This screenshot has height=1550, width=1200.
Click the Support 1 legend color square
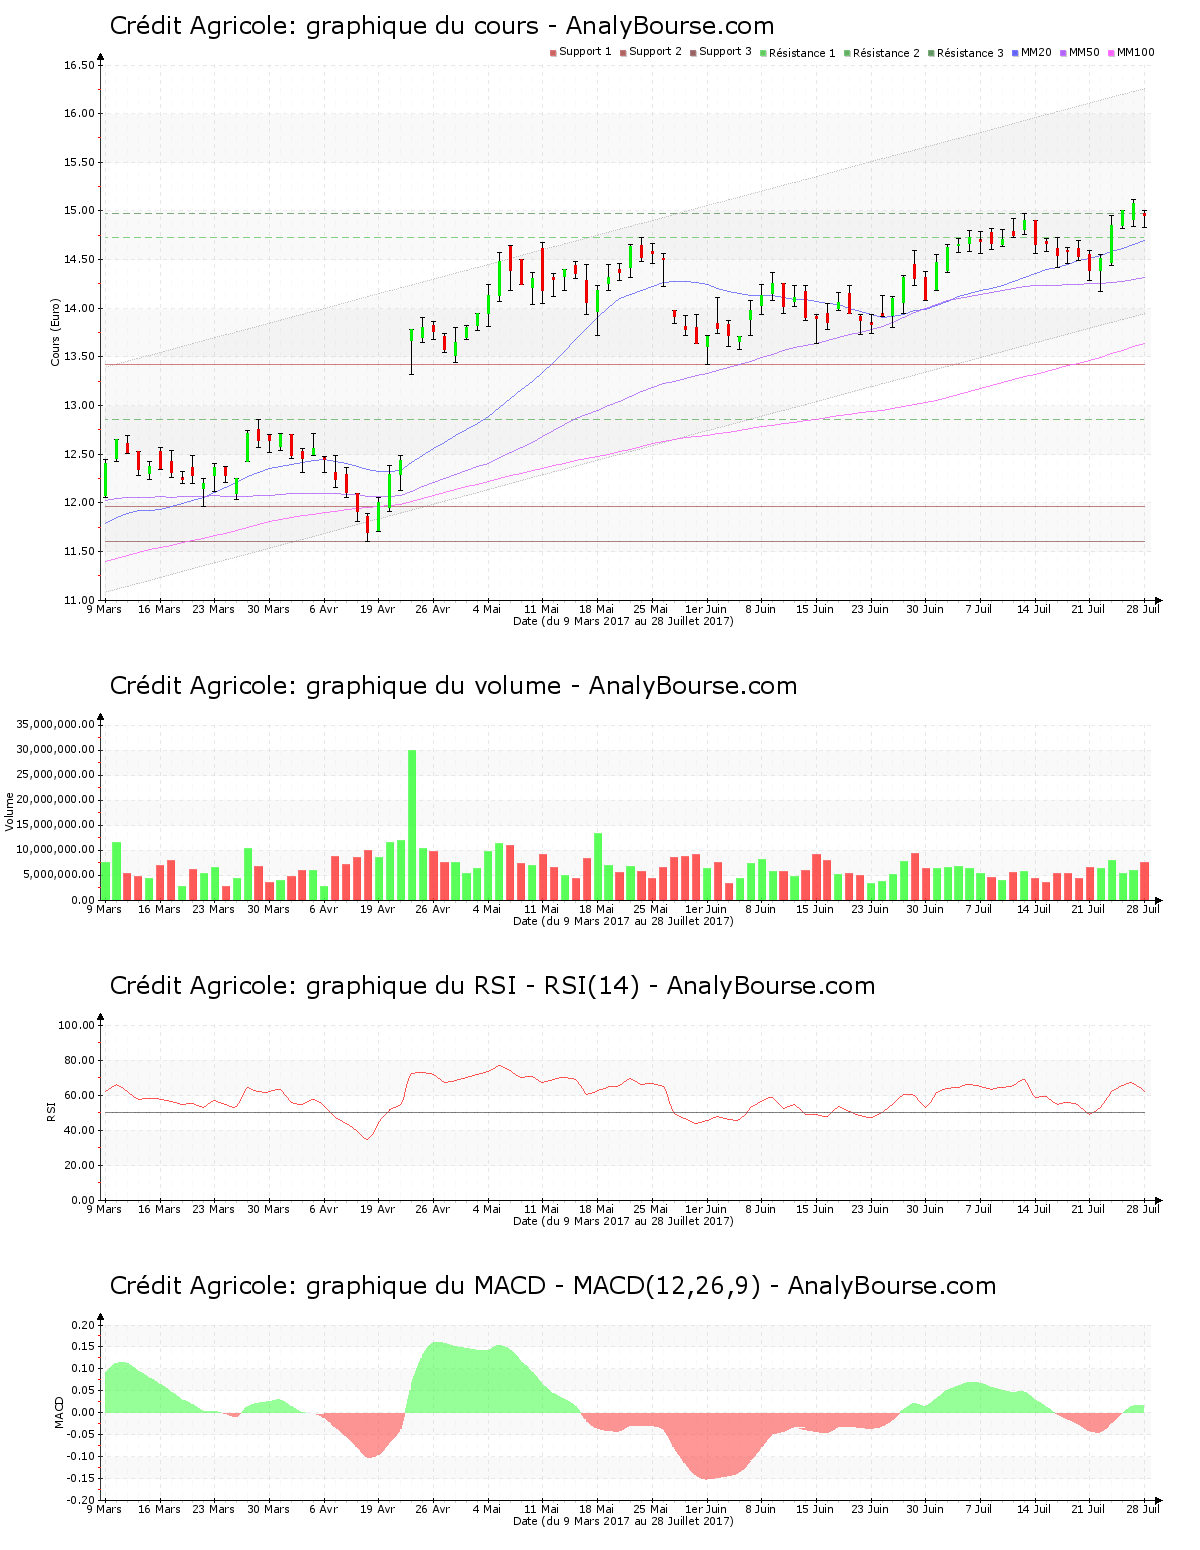(553, 53)
